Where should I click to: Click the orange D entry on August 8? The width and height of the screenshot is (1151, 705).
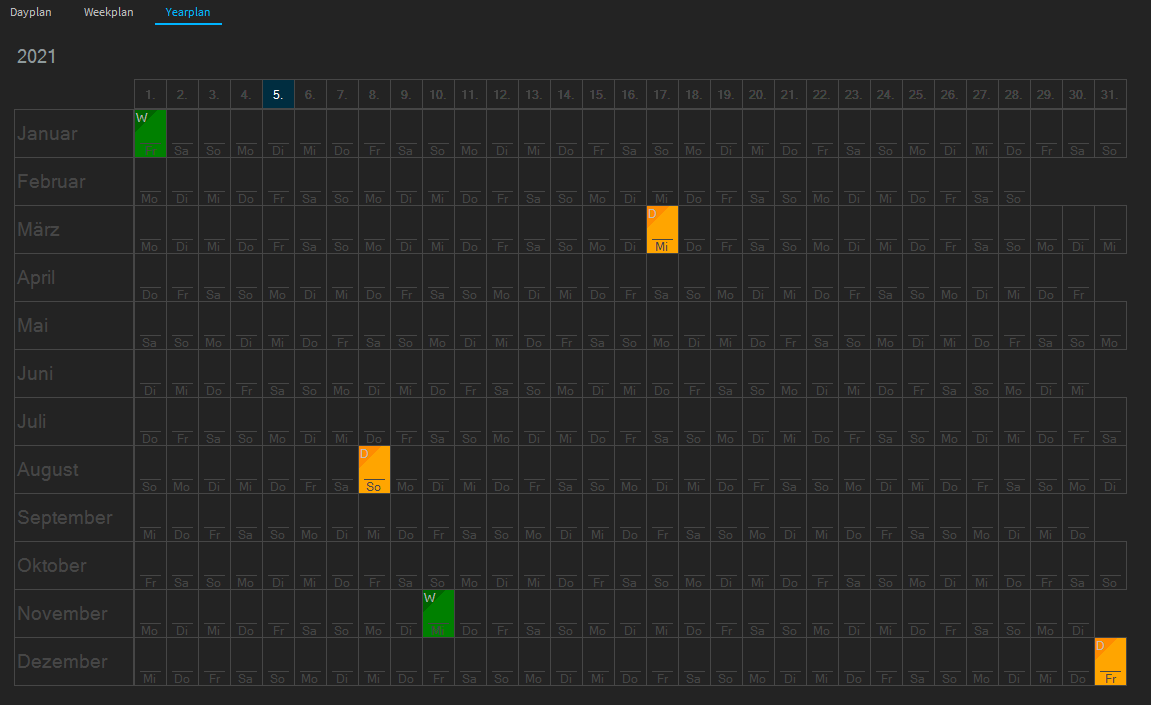pos(374,470)
